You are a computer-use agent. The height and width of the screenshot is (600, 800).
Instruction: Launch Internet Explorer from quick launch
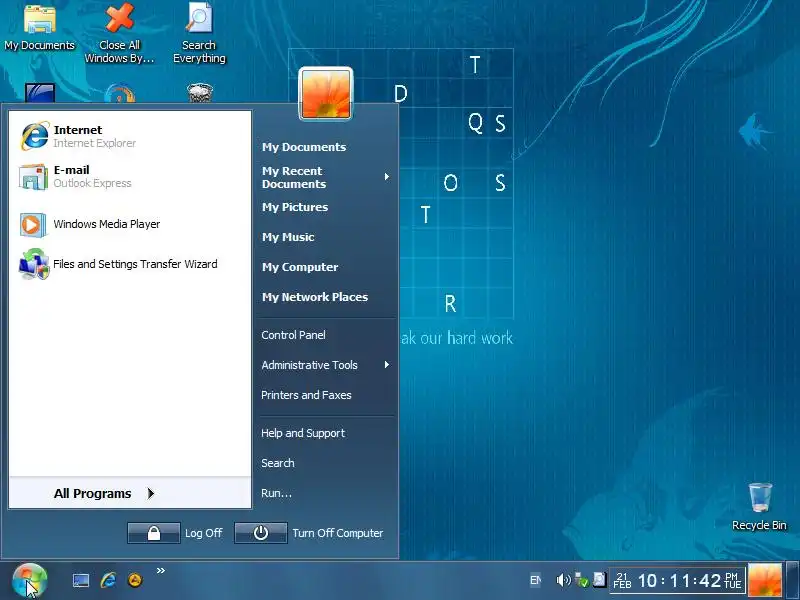point(108,580)
